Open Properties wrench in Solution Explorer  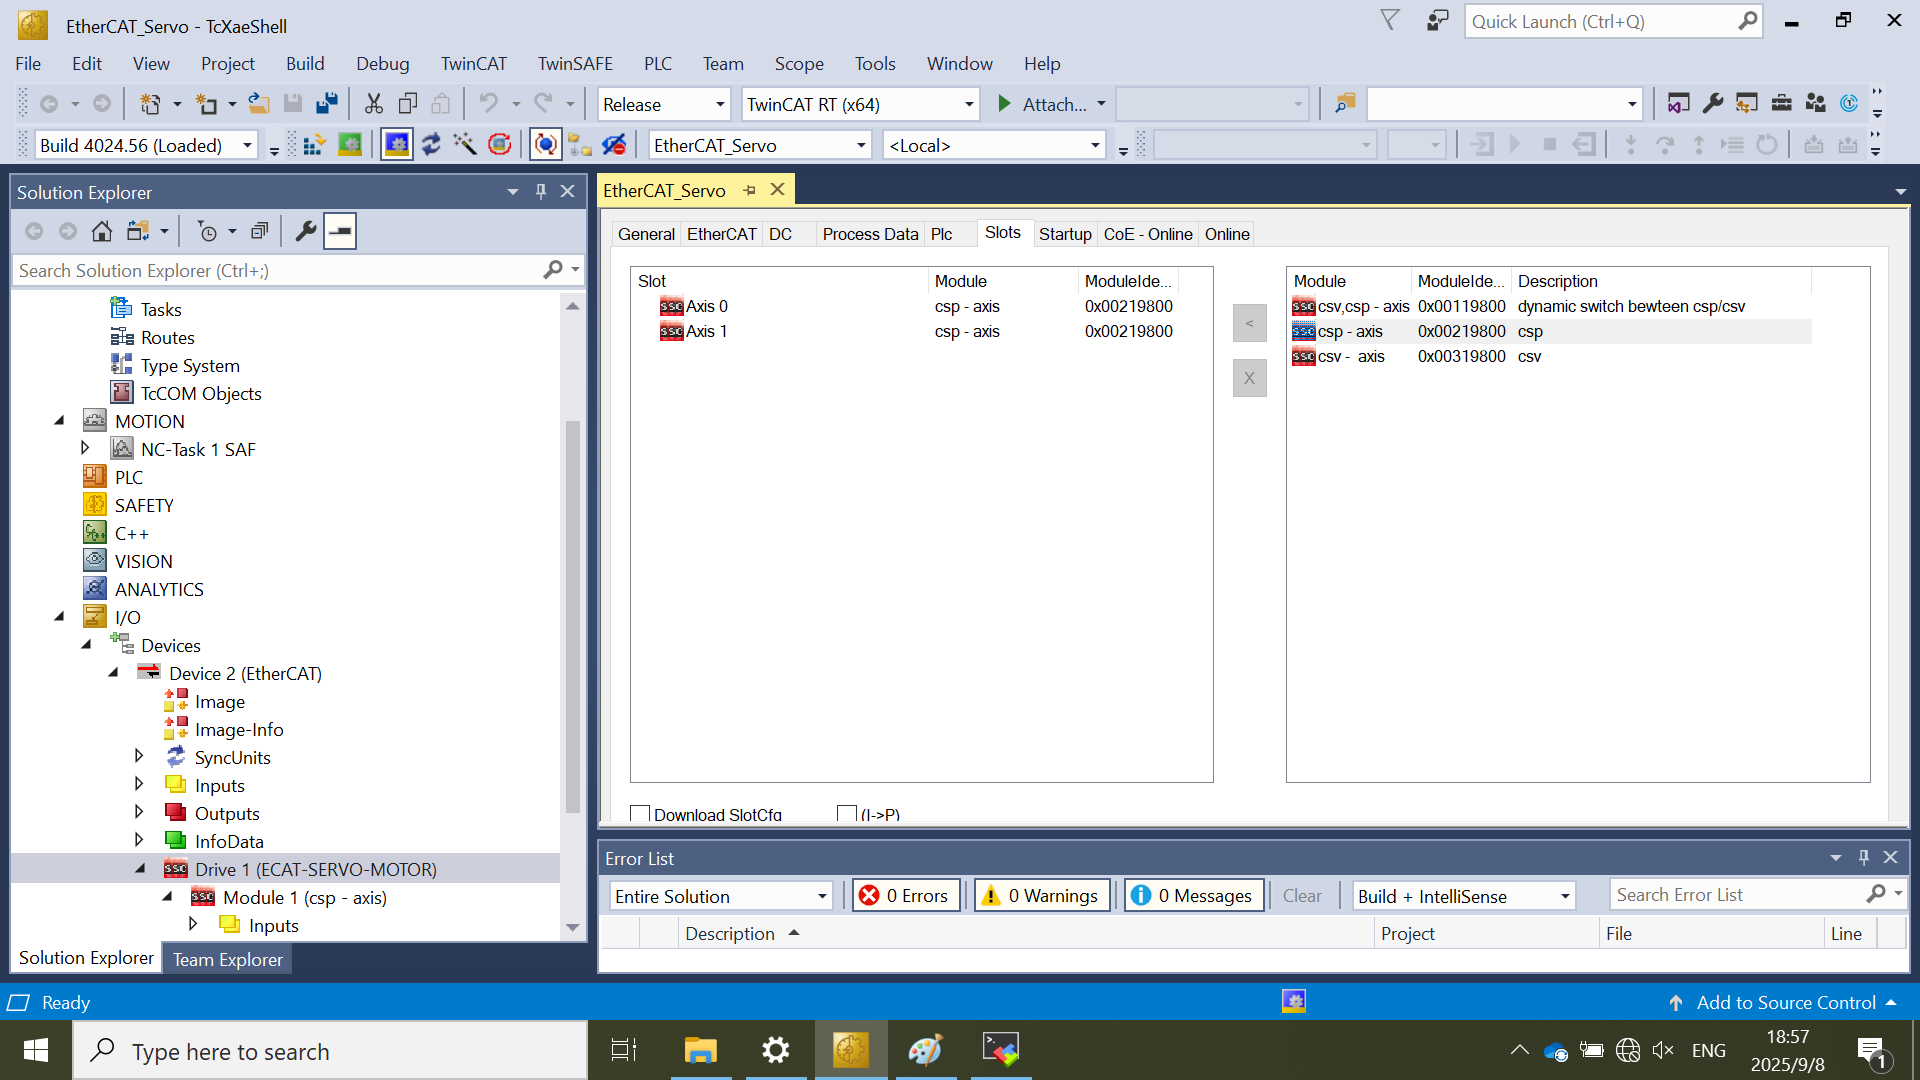[306, 232]
